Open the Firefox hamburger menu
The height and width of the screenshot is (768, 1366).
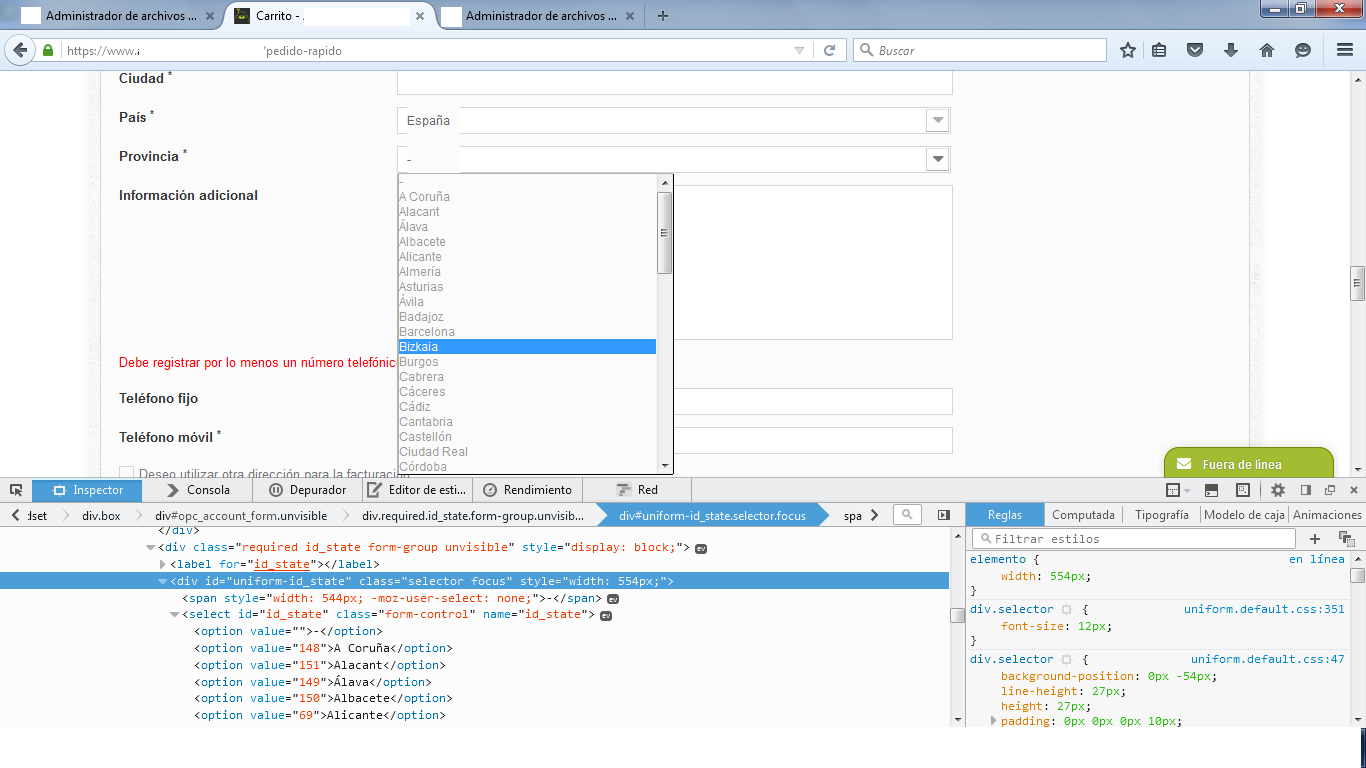(1345, 50)
